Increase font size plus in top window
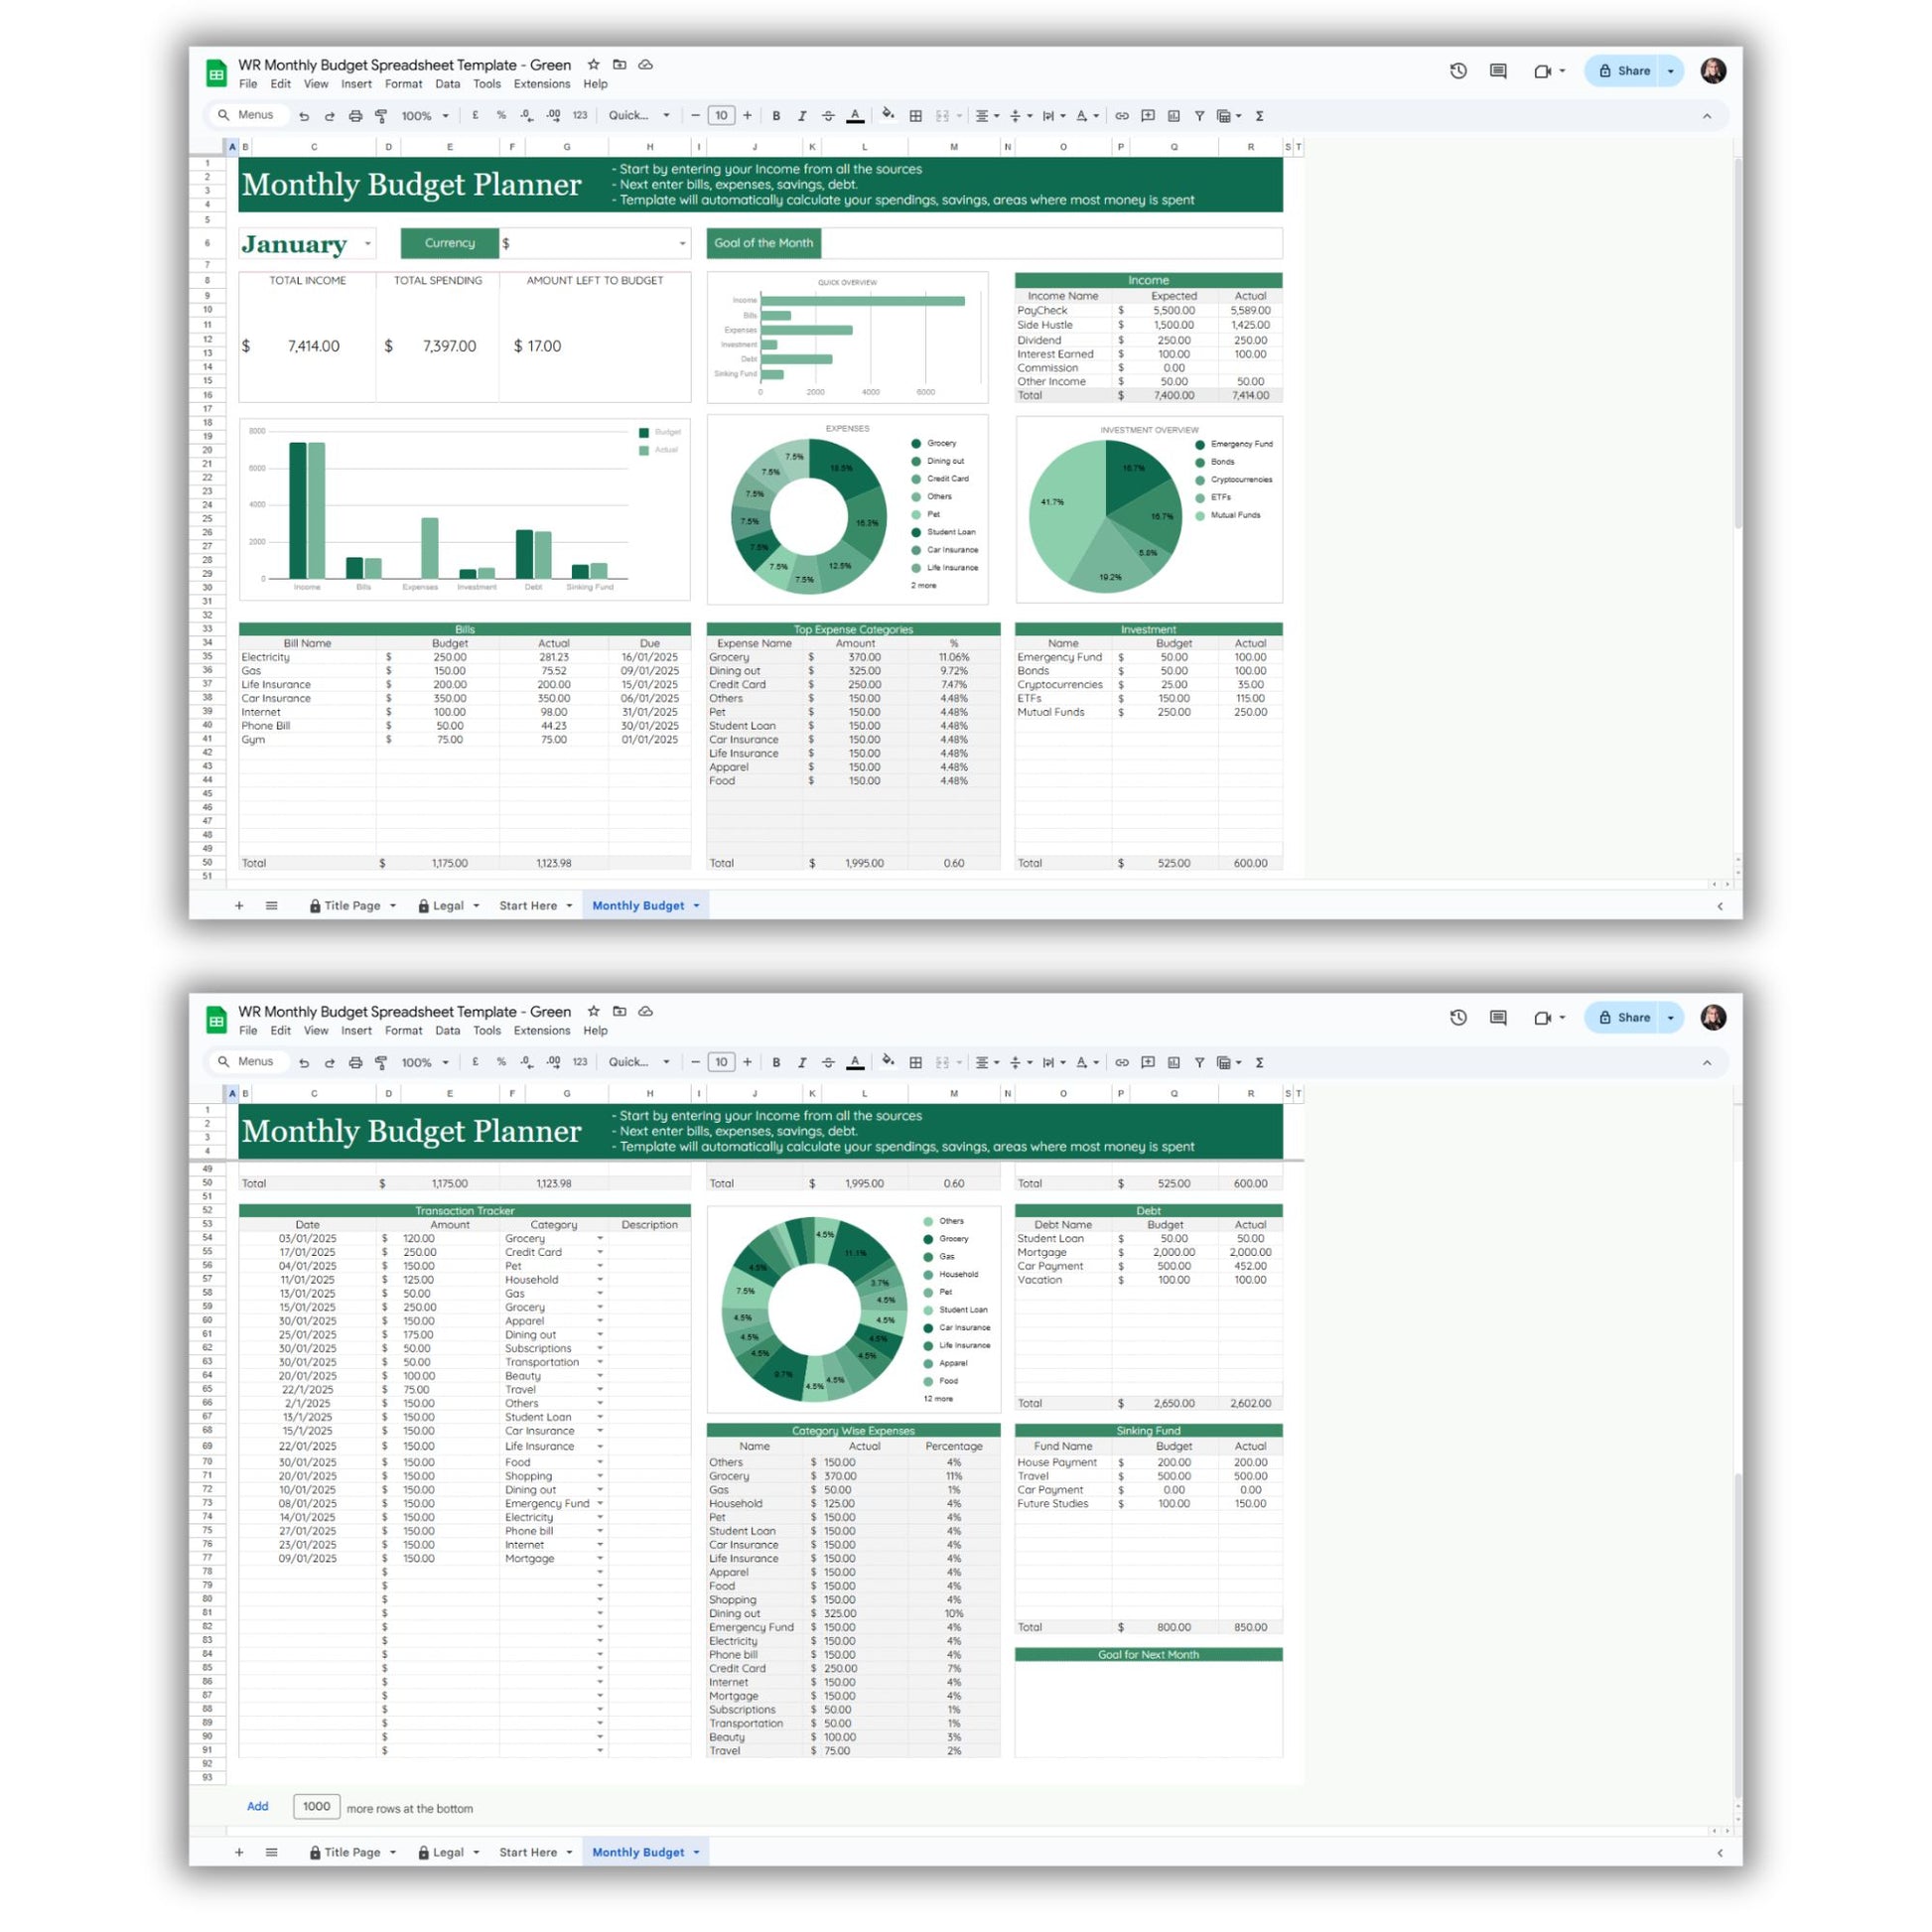 pyautogui.click(x=747, y=116)
